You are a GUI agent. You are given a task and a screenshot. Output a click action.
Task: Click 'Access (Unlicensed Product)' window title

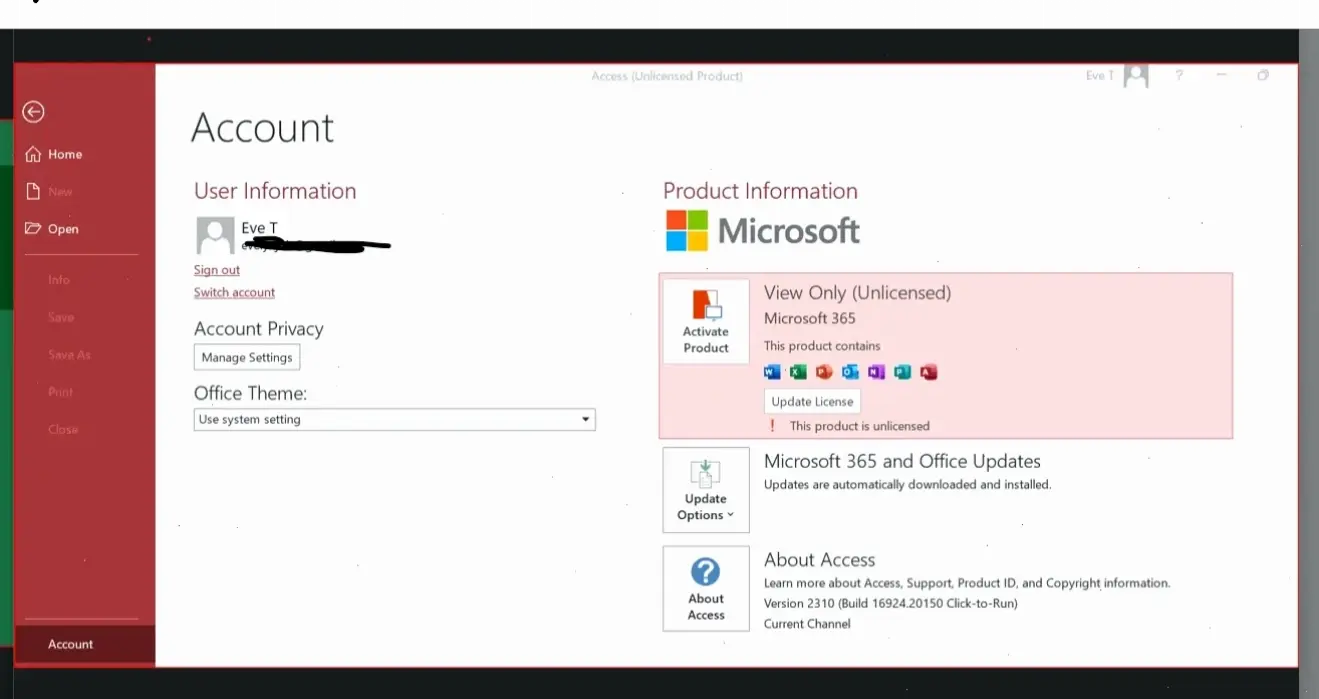(x=667, y=76)
